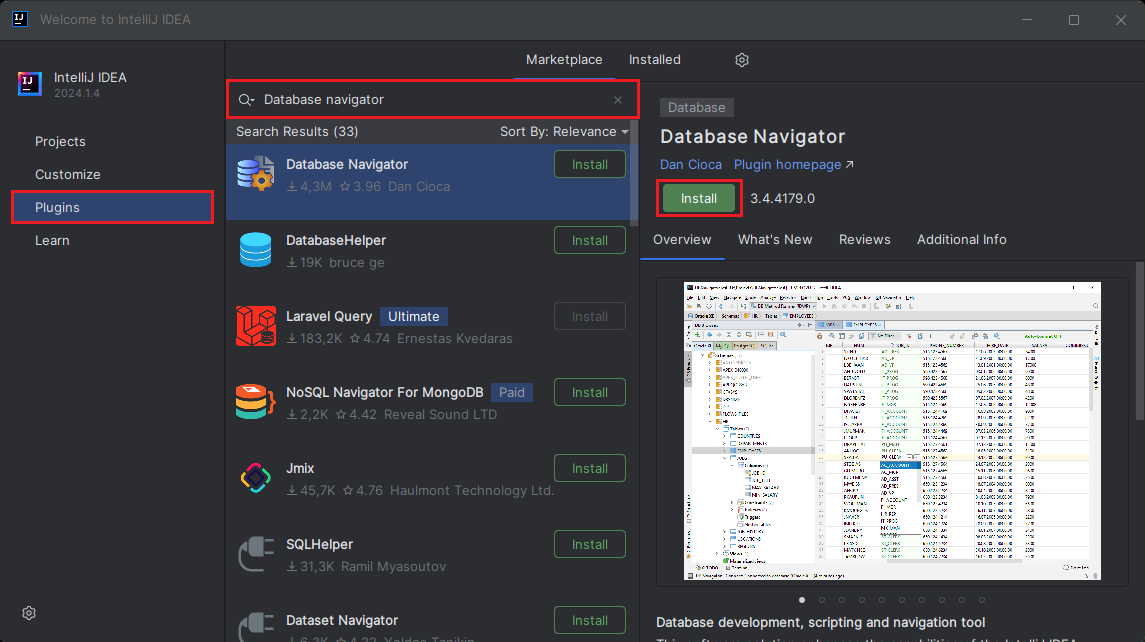Viewport: 1145px width, 642px height.
Task: Select the Laravel Query plugin icon
Action: (x=255, y=326)
